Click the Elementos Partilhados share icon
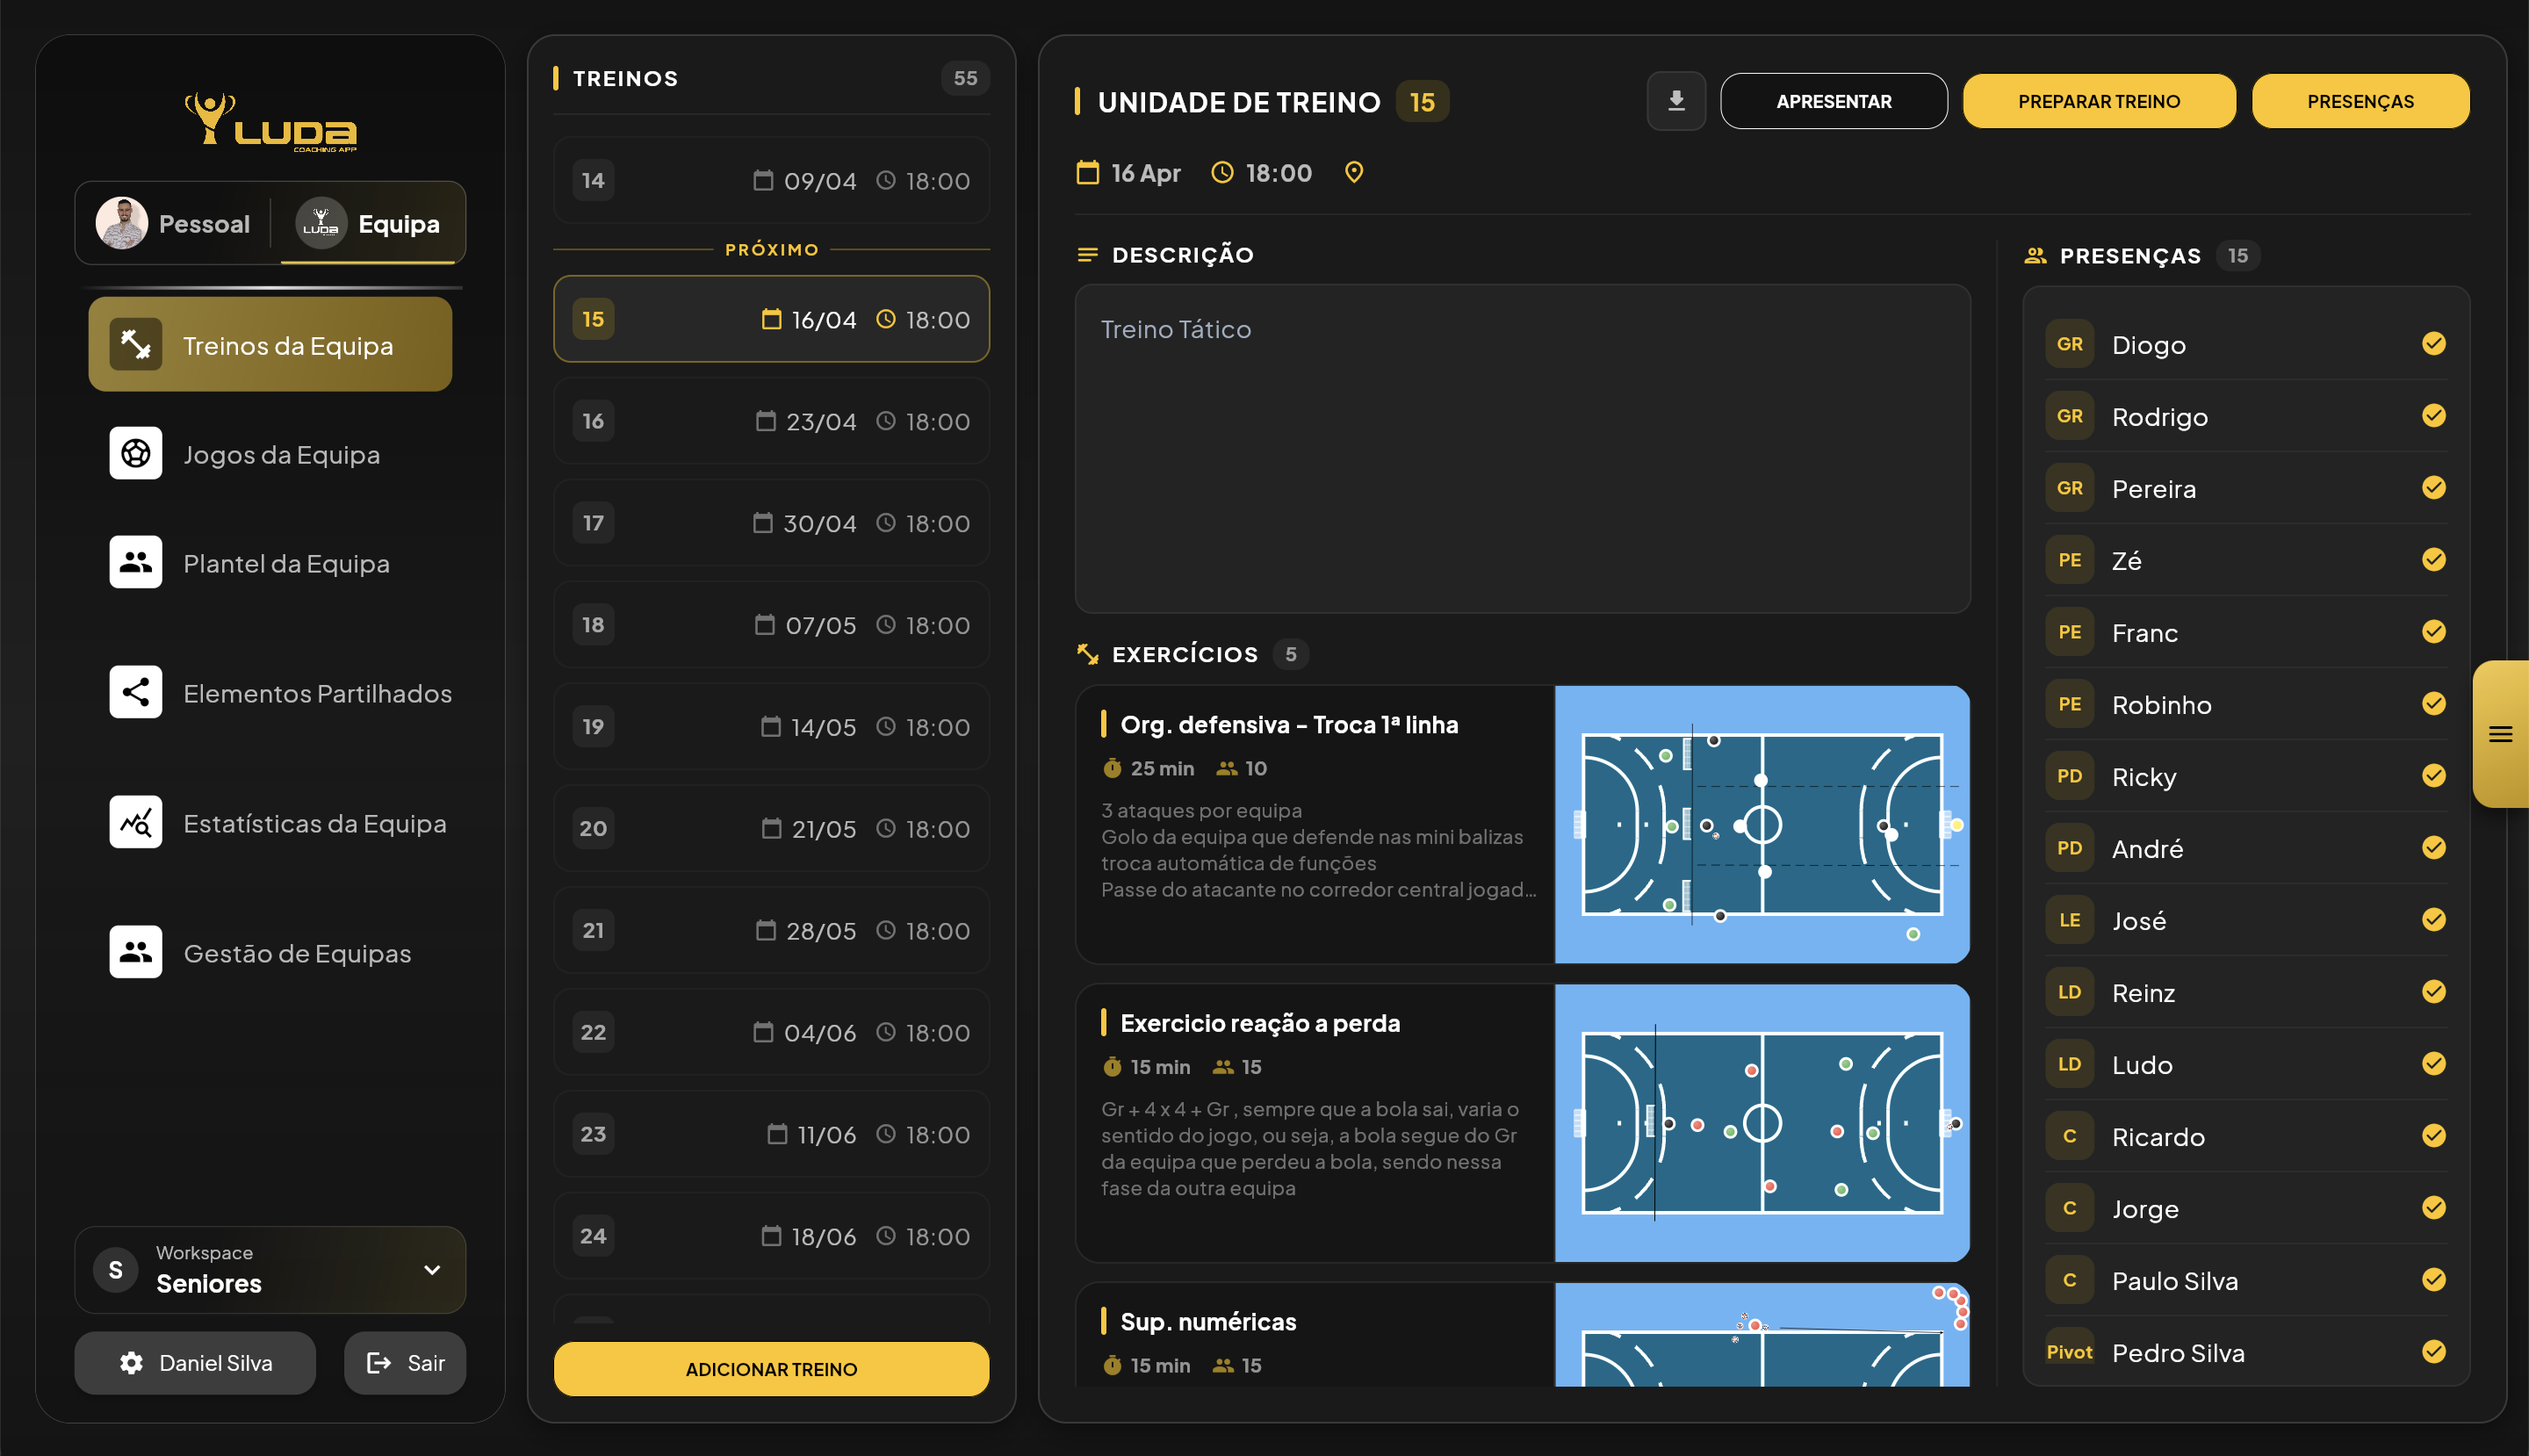The width and height of the screenshot is (2529, 1456). click(x=135, y=692)
